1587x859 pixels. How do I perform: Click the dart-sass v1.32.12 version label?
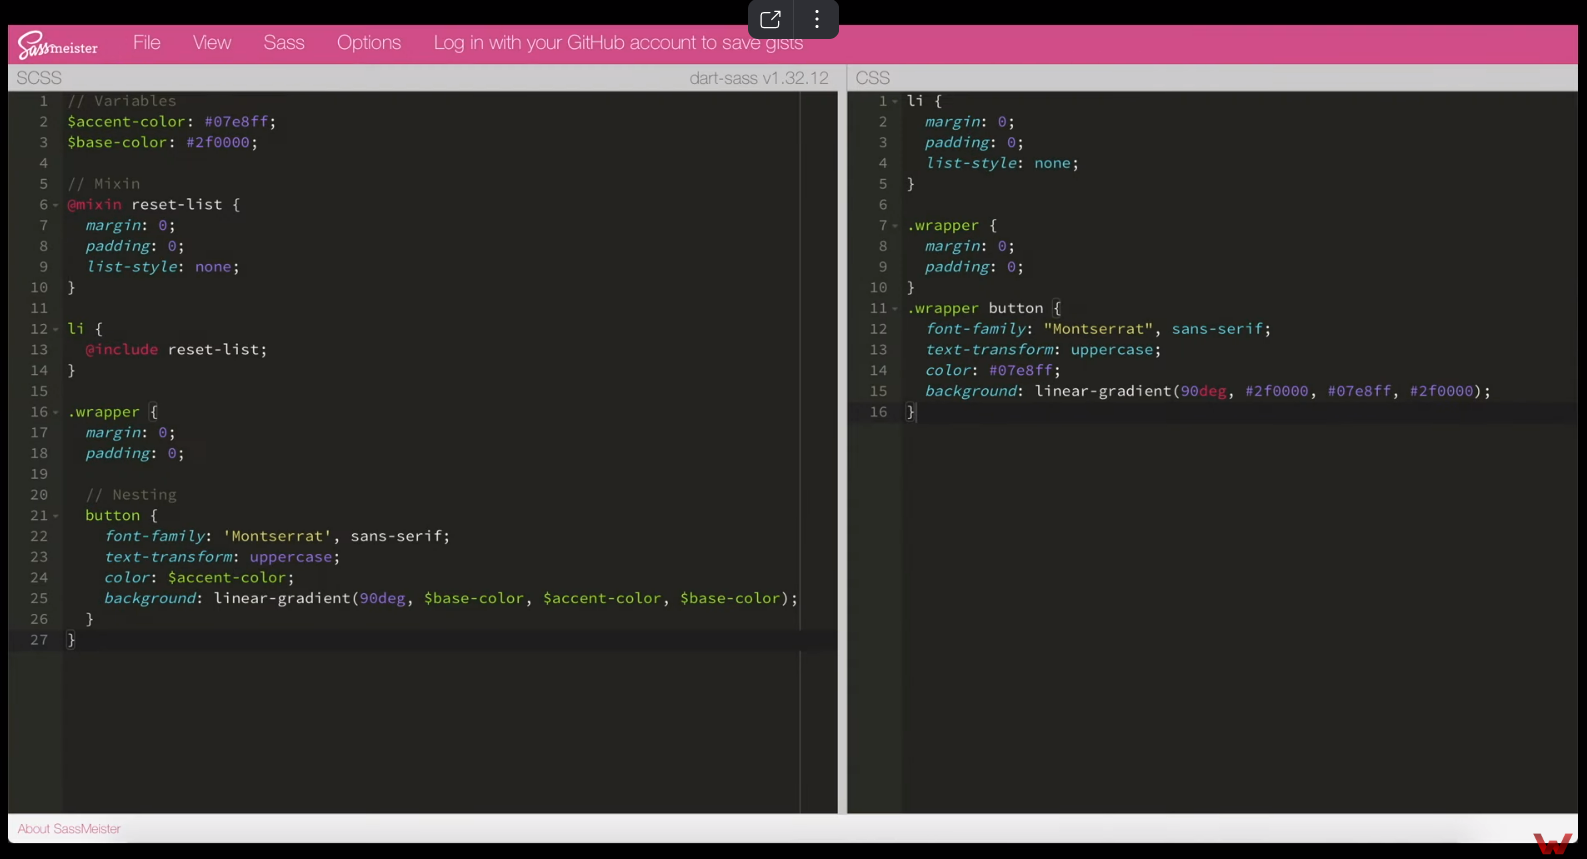[759, 78]
